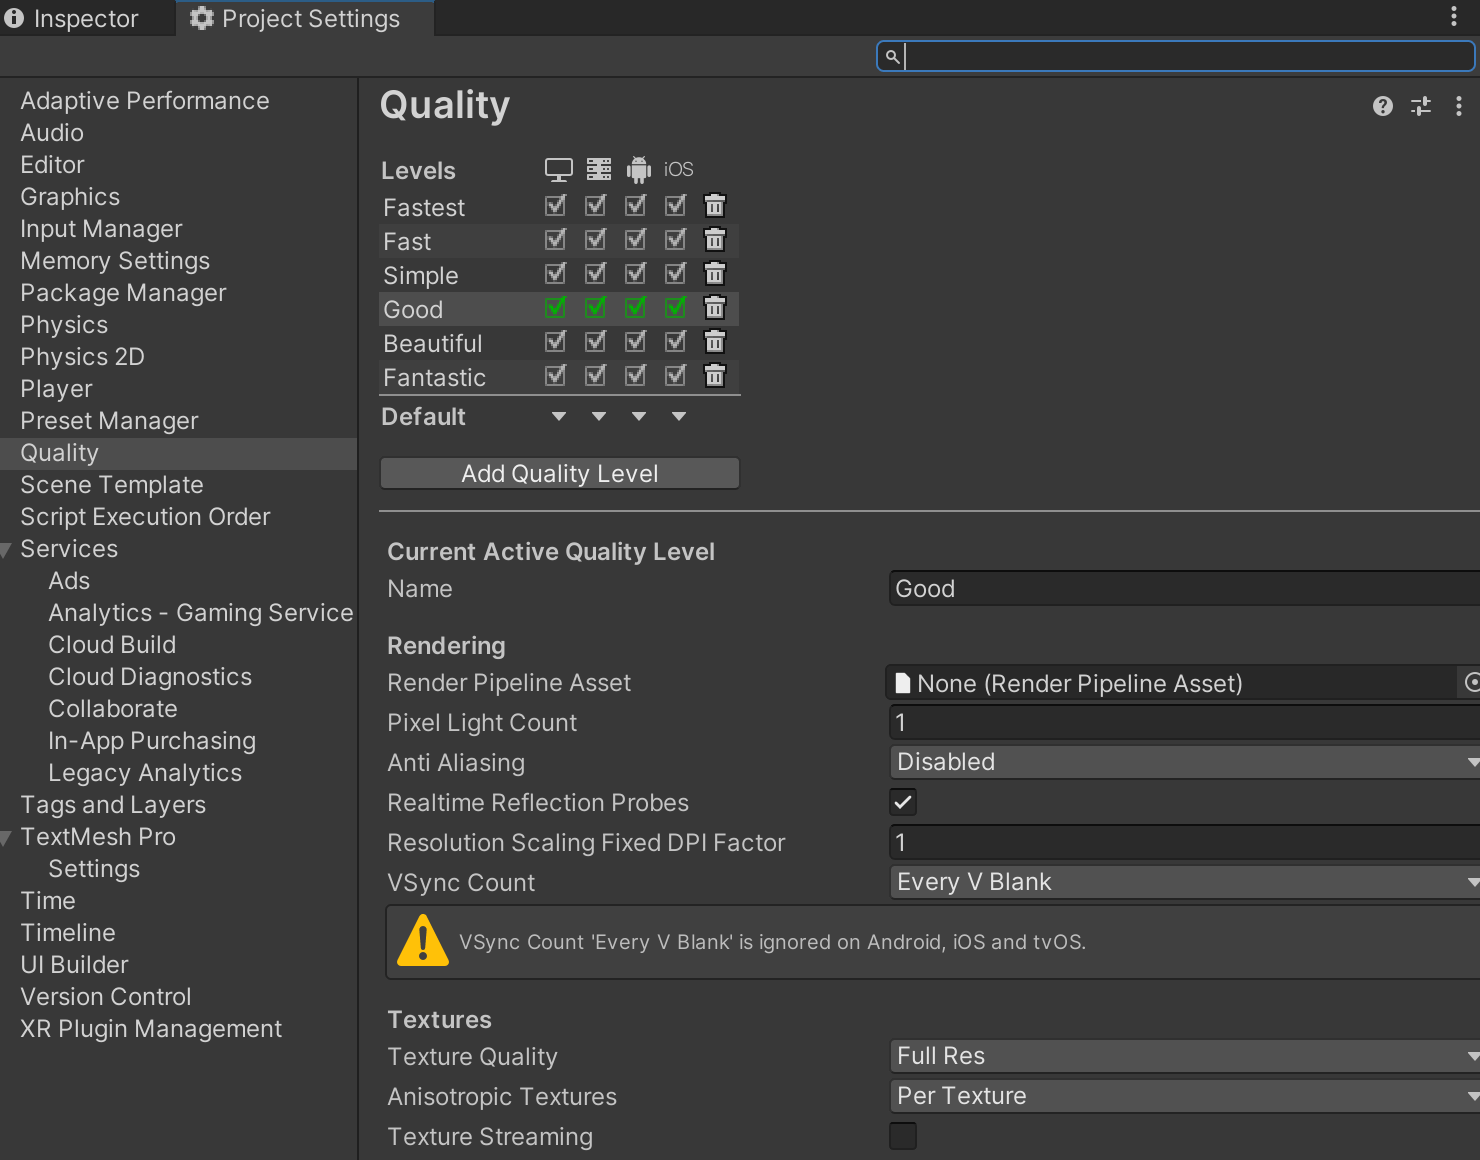
Task: Edit the Pixel Light Count field
Action: tap(1185, 722)
